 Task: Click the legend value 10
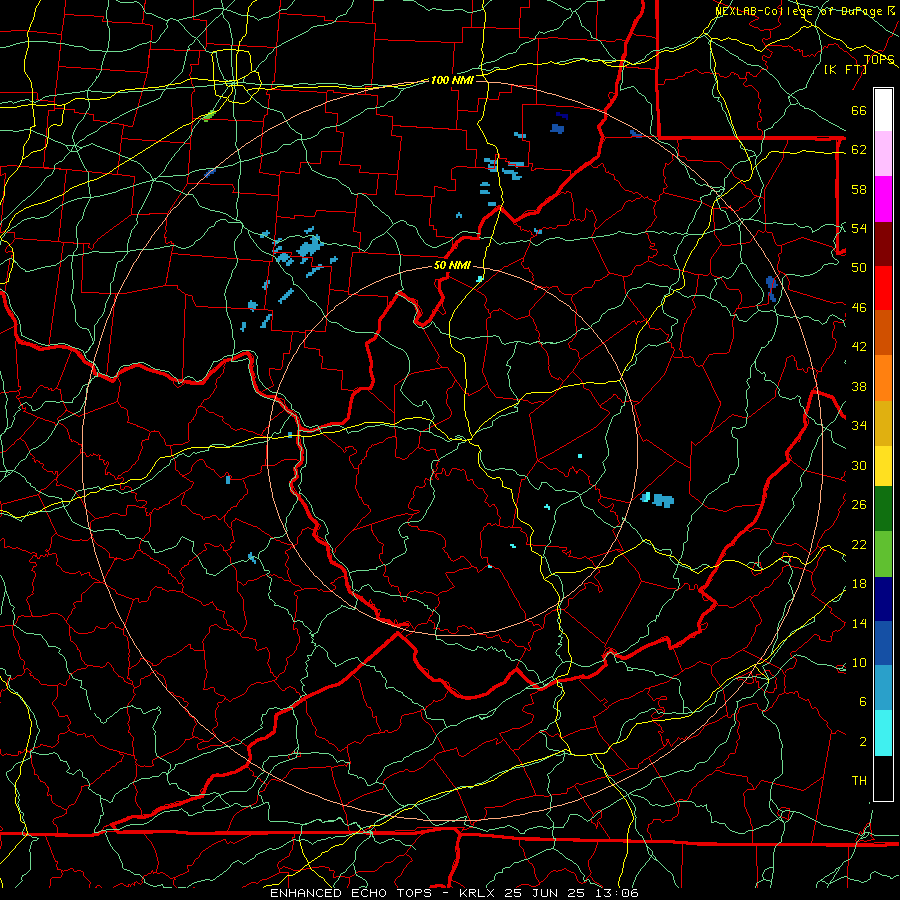pyautogui.click(x=859, y=662)
